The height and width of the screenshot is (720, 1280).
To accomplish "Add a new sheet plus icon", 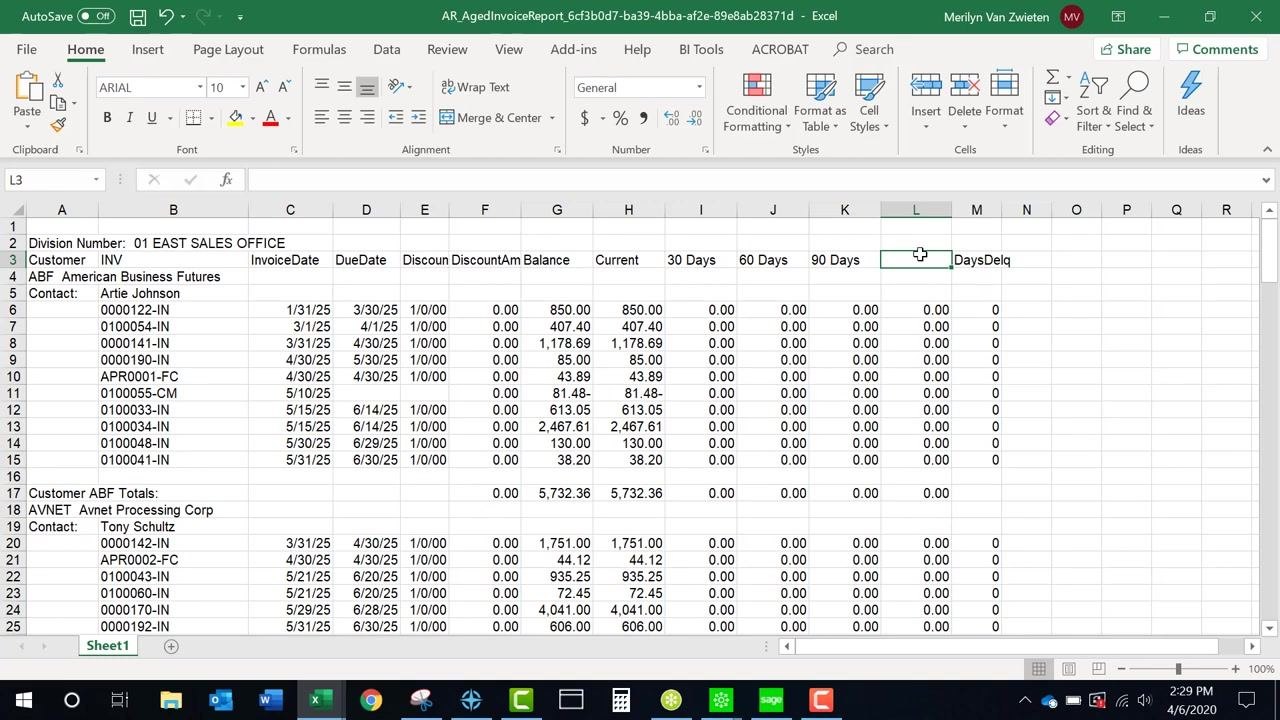I will tap(171, 646).
